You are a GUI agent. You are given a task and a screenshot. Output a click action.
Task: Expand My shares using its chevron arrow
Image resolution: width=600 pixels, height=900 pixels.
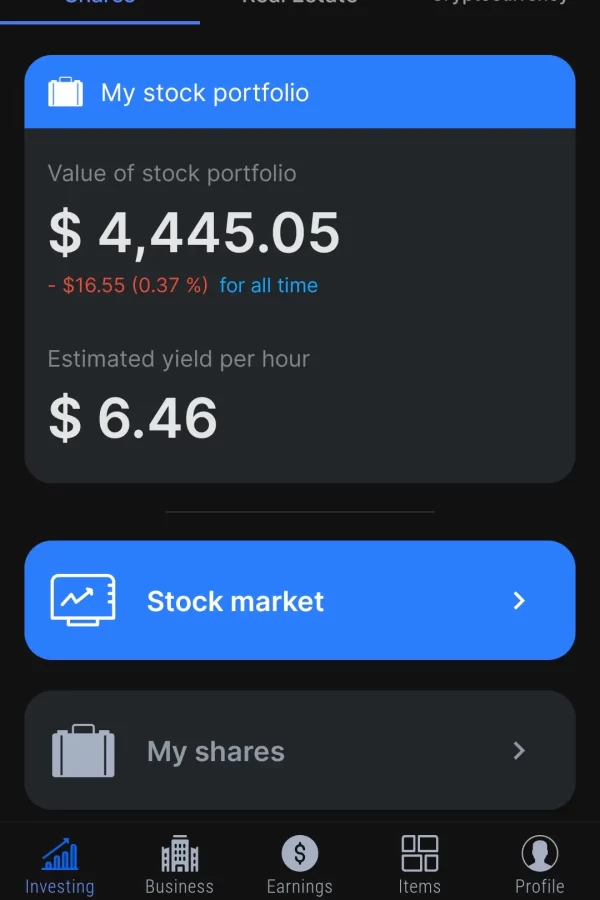click(519, 751)
